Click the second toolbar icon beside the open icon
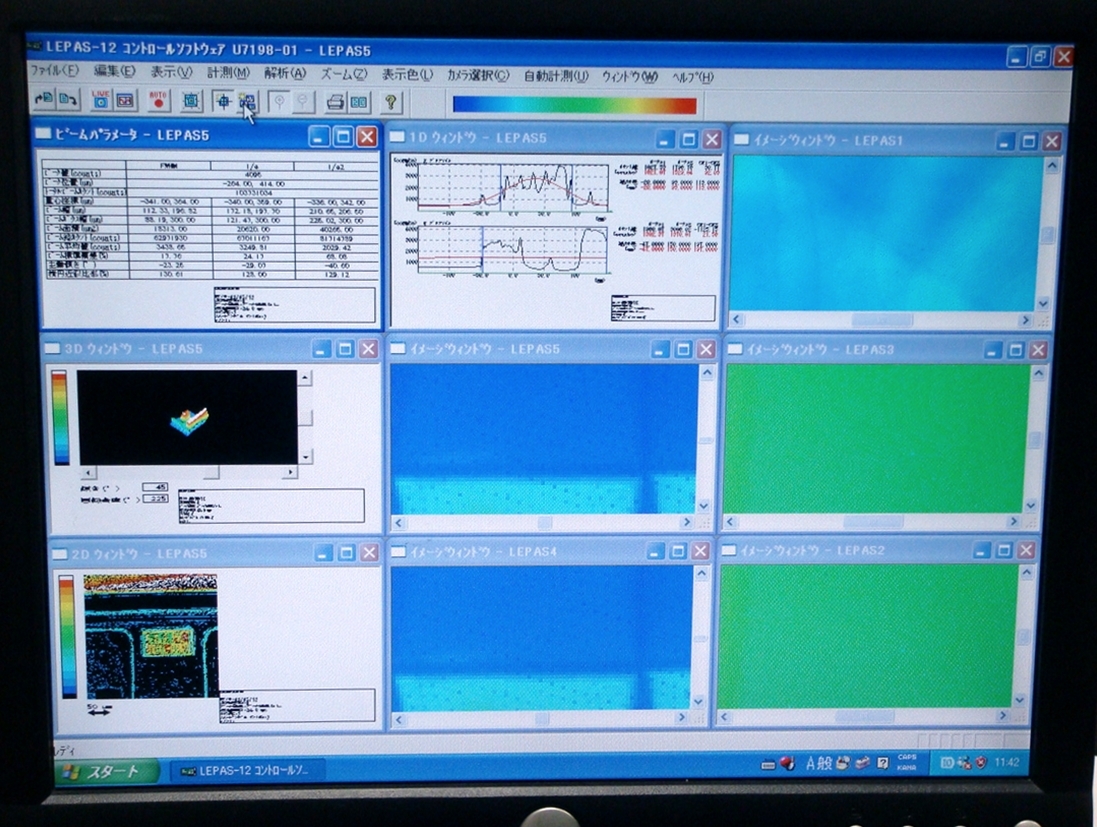 click(x=67, y=100)
